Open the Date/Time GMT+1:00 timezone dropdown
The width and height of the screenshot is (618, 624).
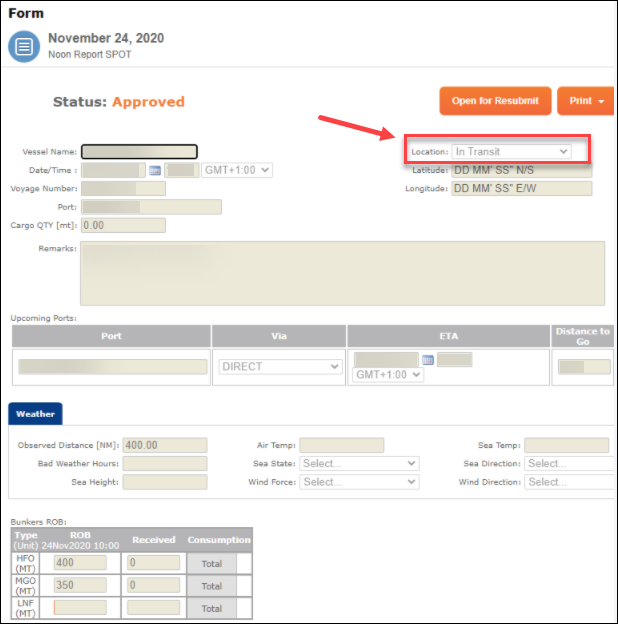(x=237, y=170)
